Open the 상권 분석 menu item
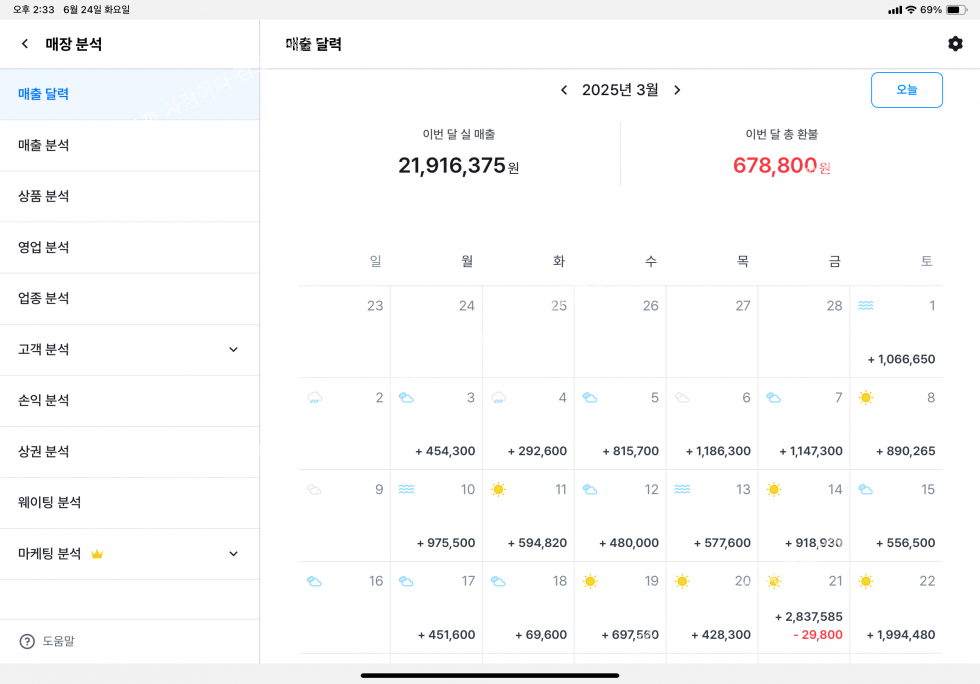Screen dimensions: 980x684 [x=44, y=451]
